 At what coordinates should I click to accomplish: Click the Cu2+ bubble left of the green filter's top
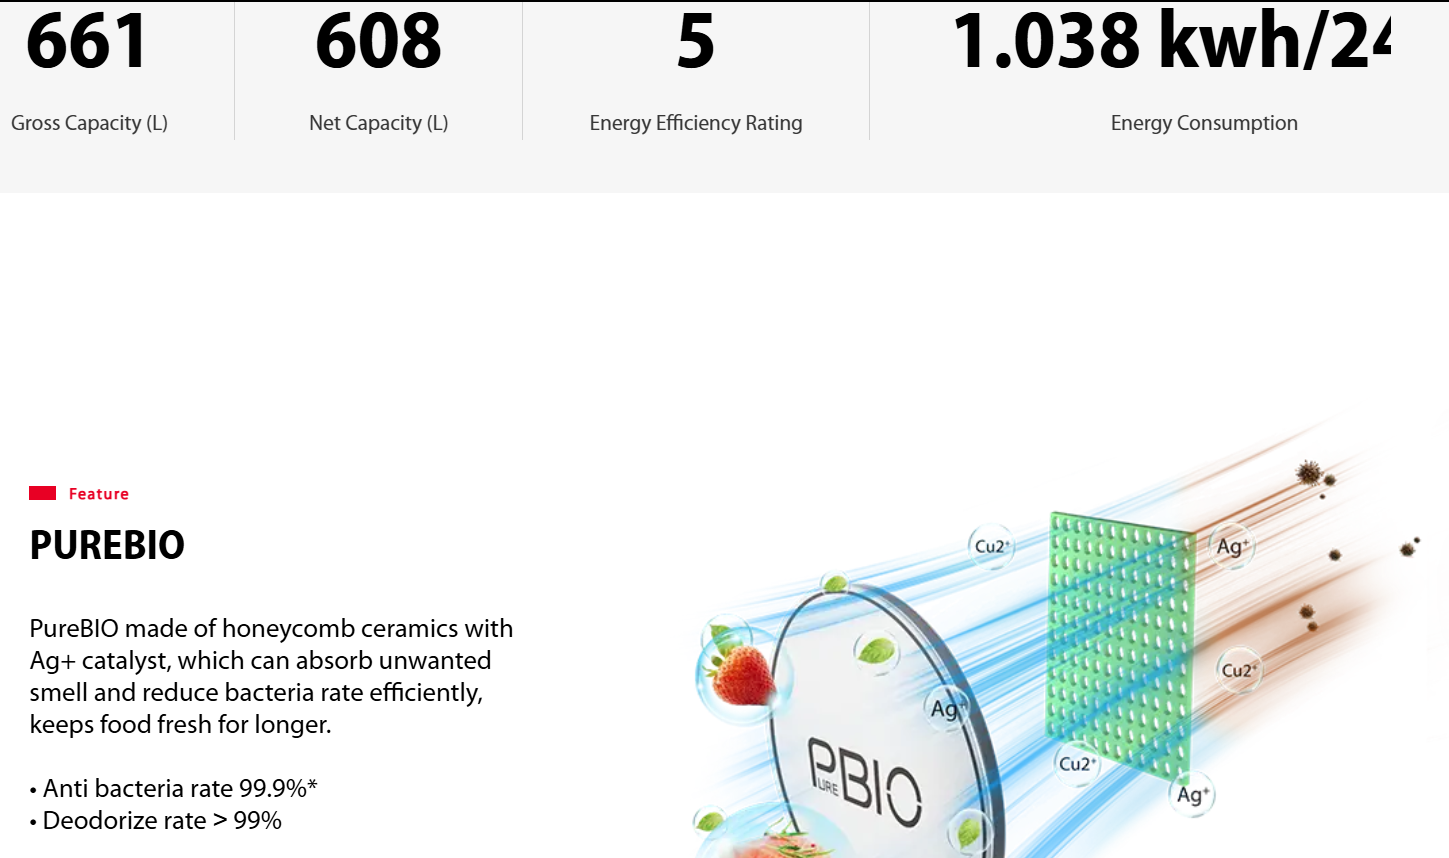(x=991, y=546)
